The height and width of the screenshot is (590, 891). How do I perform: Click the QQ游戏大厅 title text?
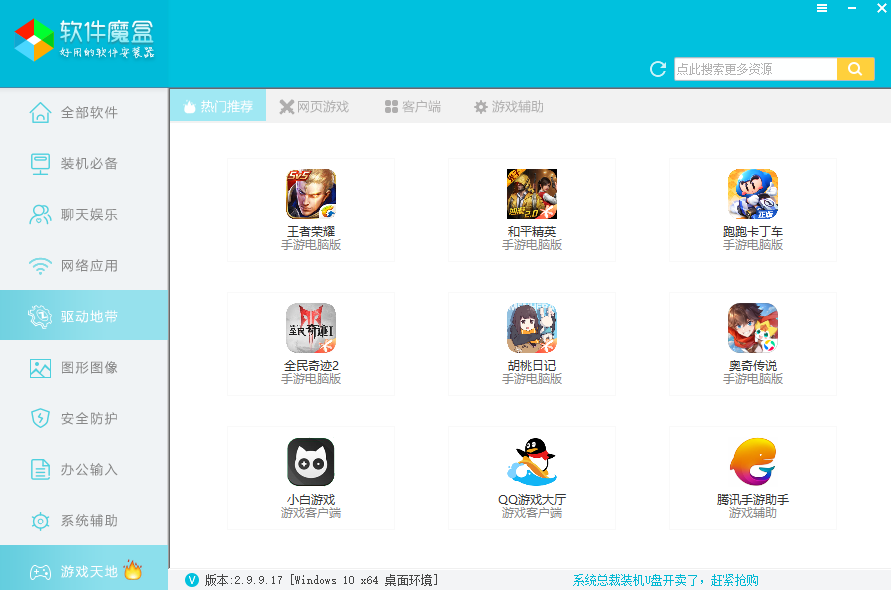(x=532, y=500)
